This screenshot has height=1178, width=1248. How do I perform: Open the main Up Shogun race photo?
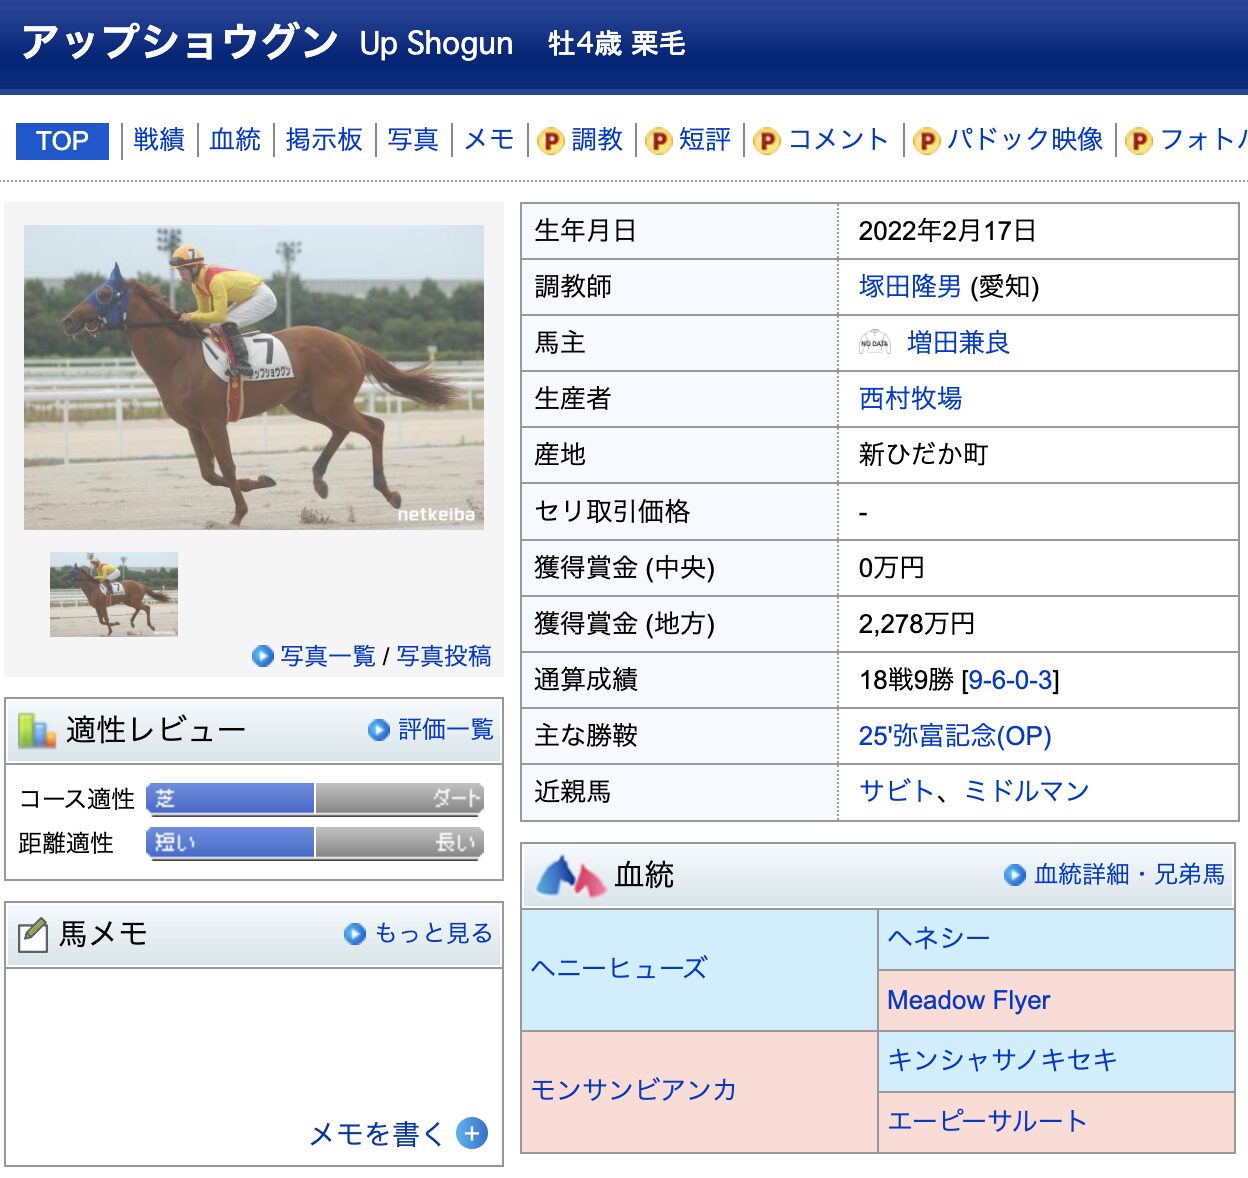click(x=254, y=377)
